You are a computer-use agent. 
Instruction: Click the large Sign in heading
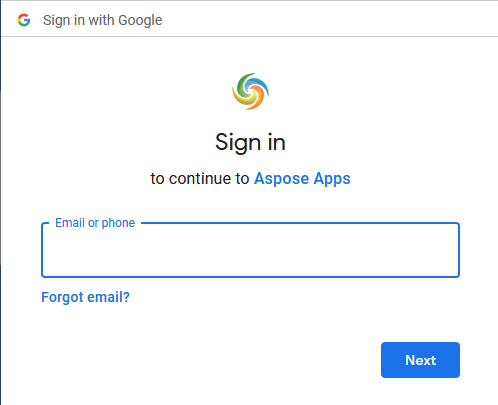point(250,143)
